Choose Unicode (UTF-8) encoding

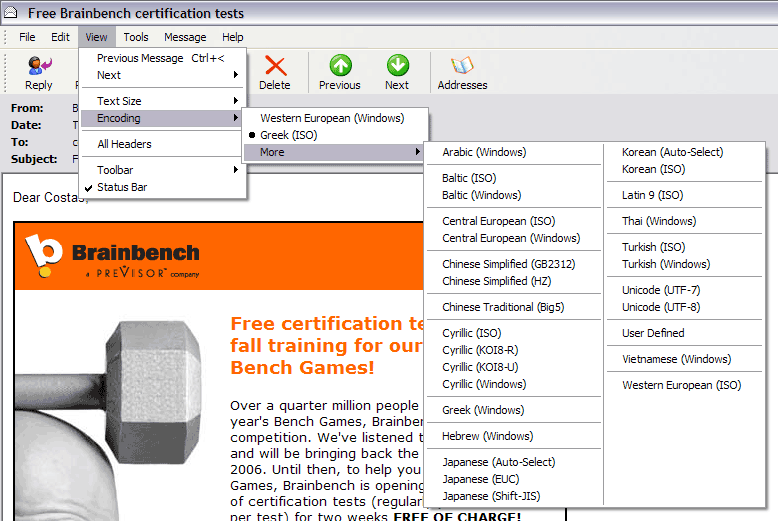coord(684,307)
